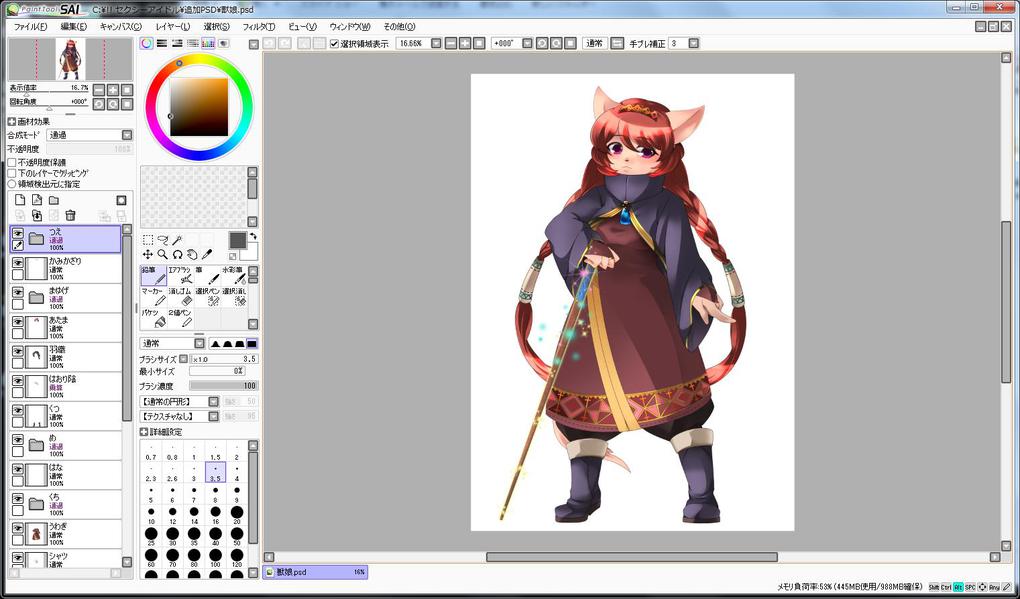Switch to the 獣娘.psd document tab

coord(315,572)
